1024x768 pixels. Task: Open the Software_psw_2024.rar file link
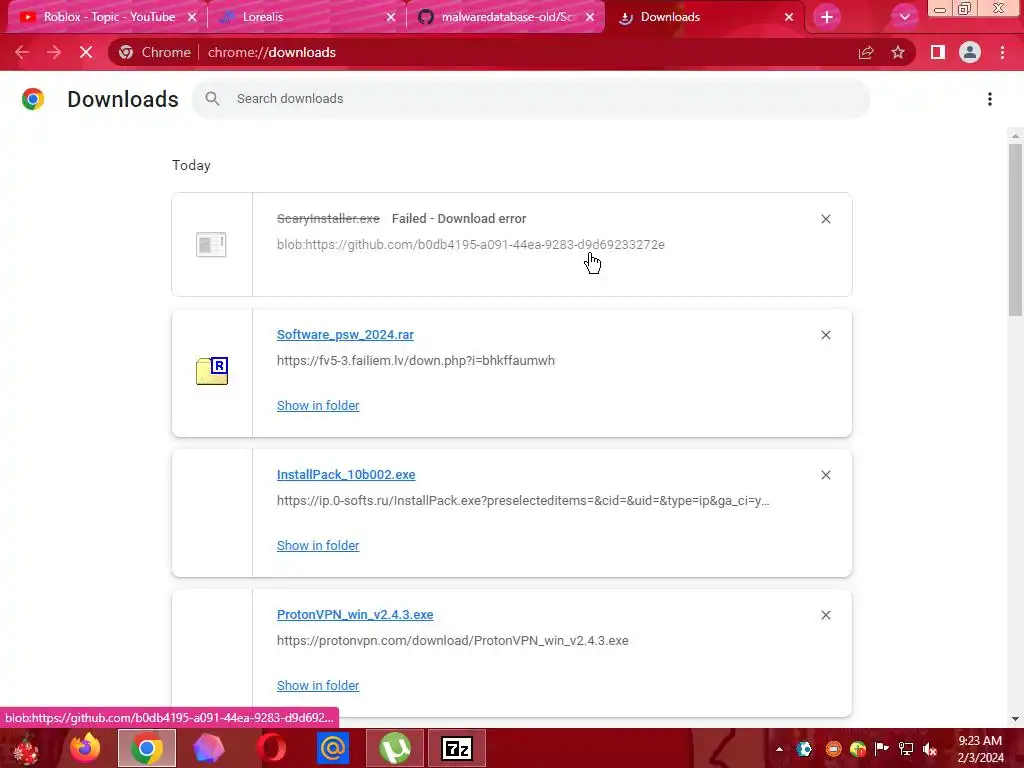click(345, 334)
